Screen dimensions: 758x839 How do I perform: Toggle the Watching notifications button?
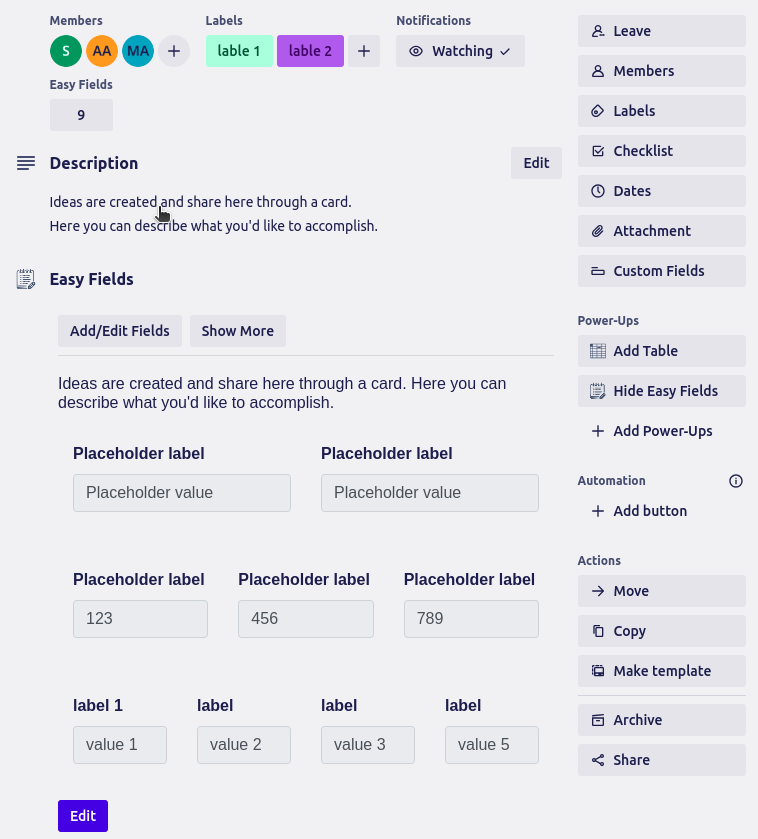click(460, 51)
